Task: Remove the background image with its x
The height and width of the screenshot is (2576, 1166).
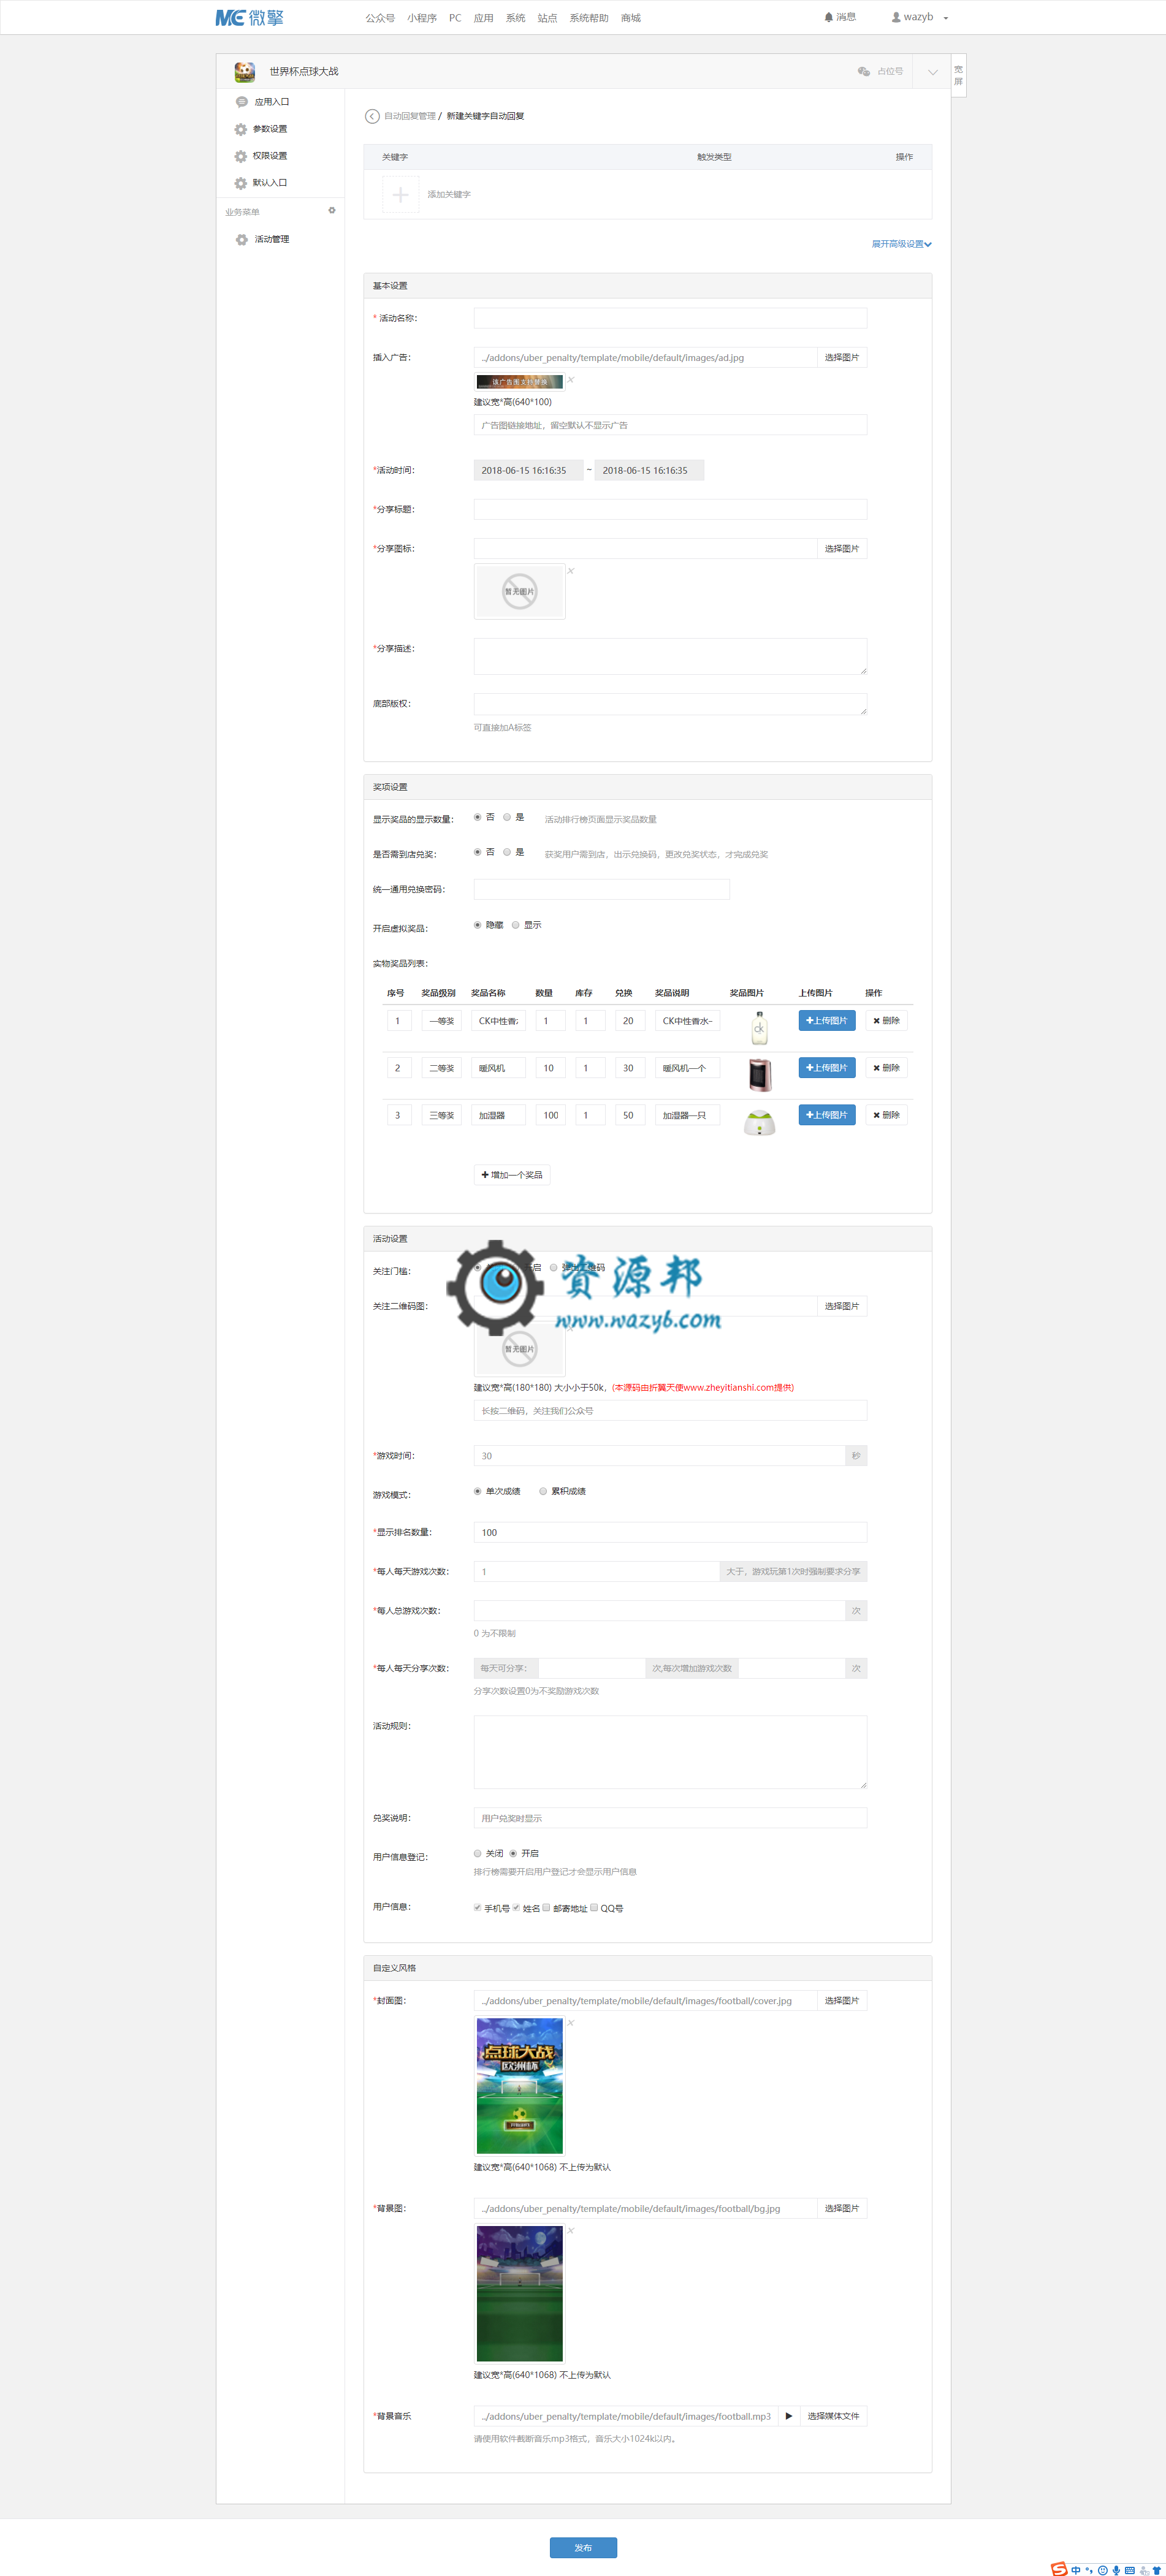Action: [571, 2230]
